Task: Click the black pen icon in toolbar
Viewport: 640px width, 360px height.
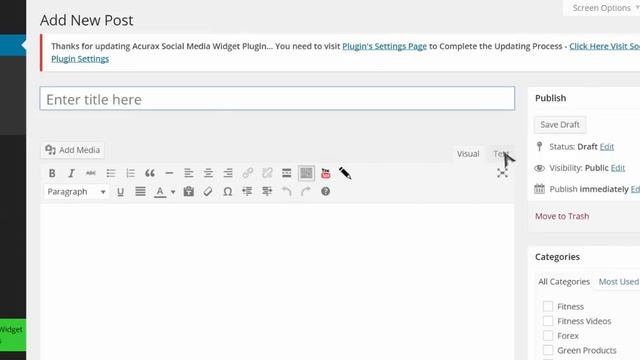Action: pos(345,173)
